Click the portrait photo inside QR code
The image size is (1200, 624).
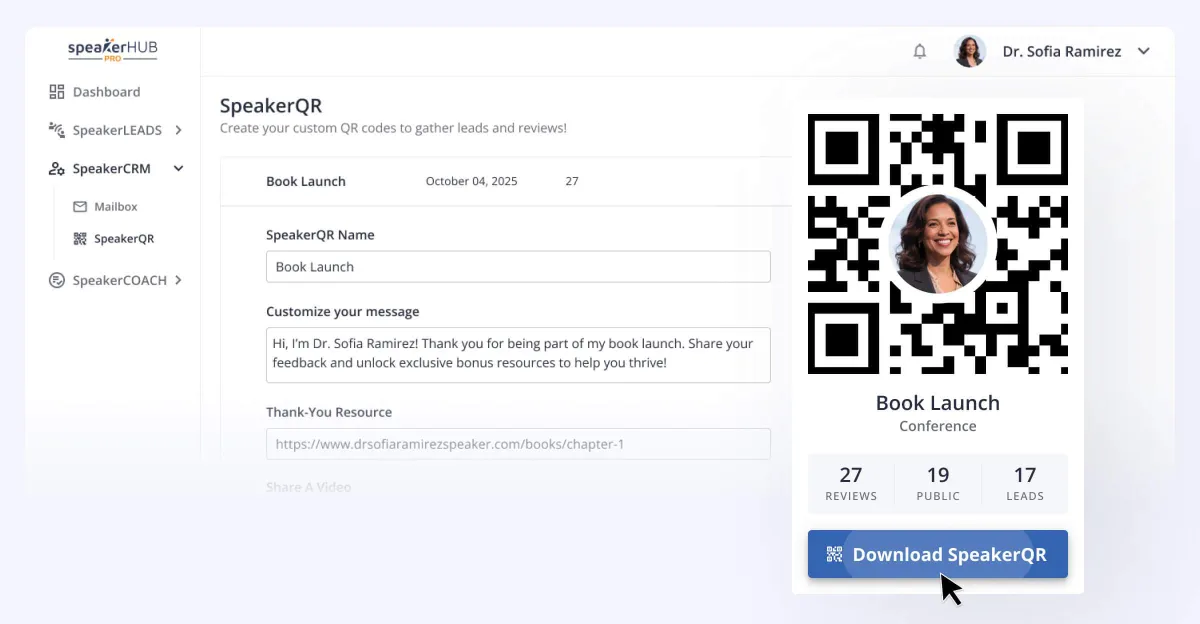pos(938,244)
